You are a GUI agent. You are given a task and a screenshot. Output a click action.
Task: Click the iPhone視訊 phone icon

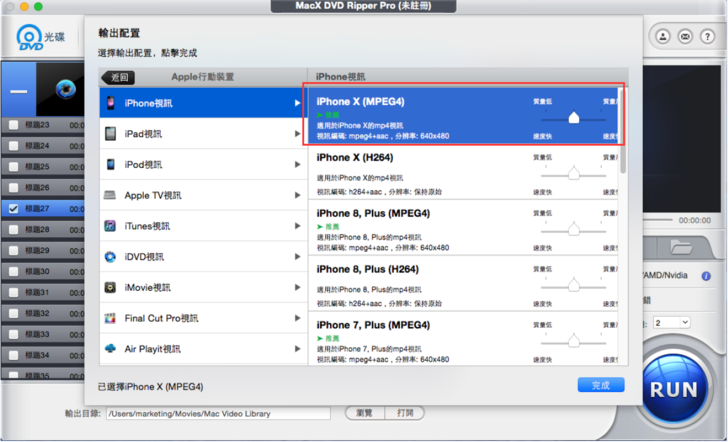point(110,103)
